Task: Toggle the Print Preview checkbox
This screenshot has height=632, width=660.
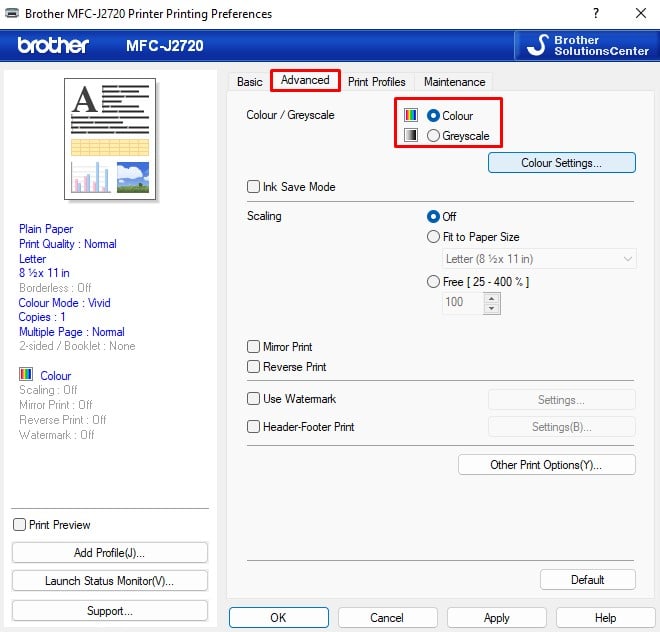Action: (19, 525)
